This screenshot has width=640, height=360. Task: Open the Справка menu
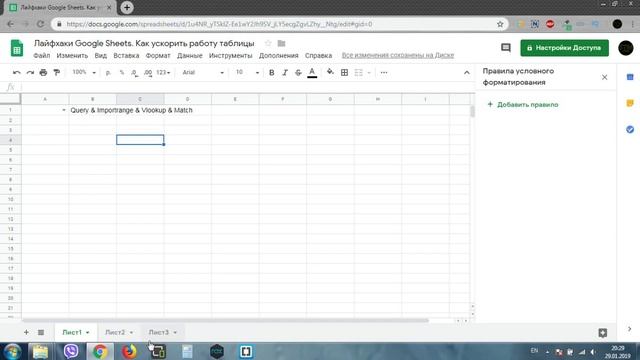pyautogui.click(x=318, y=56)
